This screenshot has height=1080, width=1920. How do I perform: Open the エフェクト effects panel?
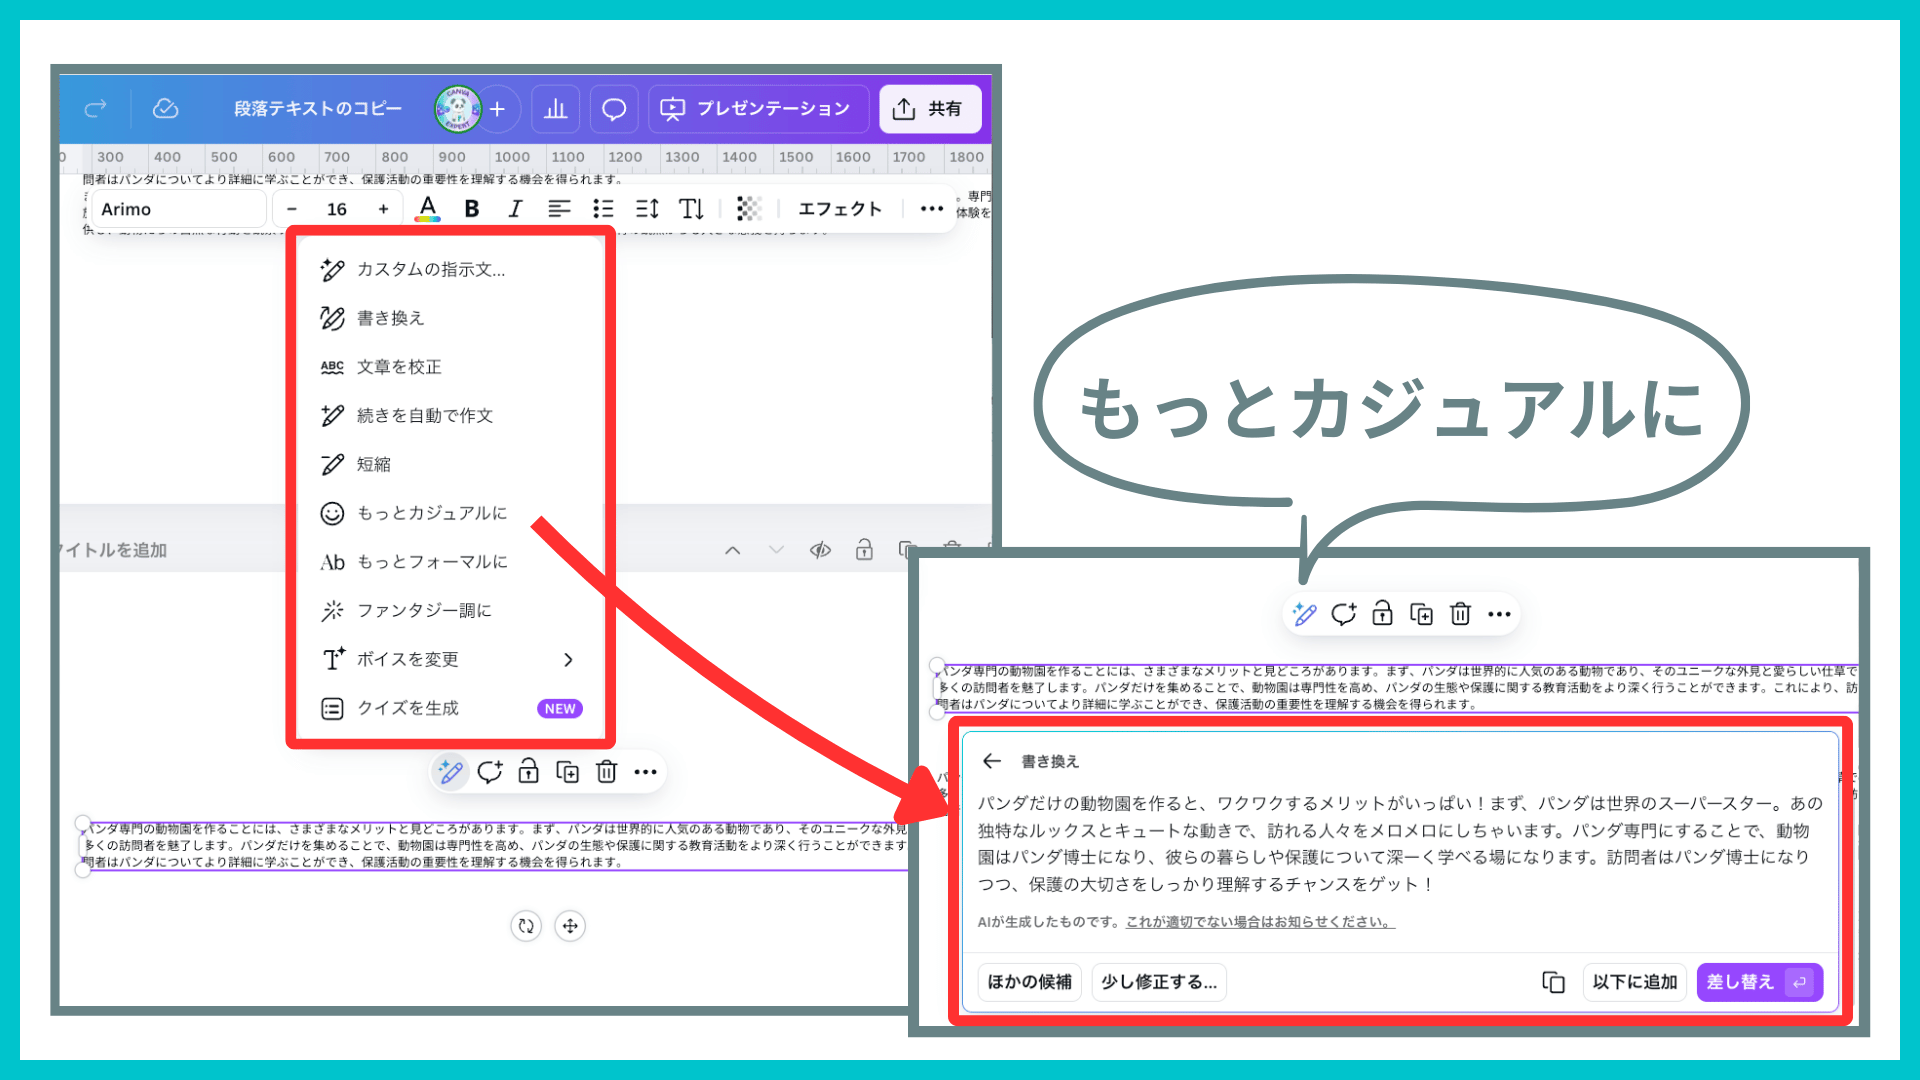click(x=840, y=209)
